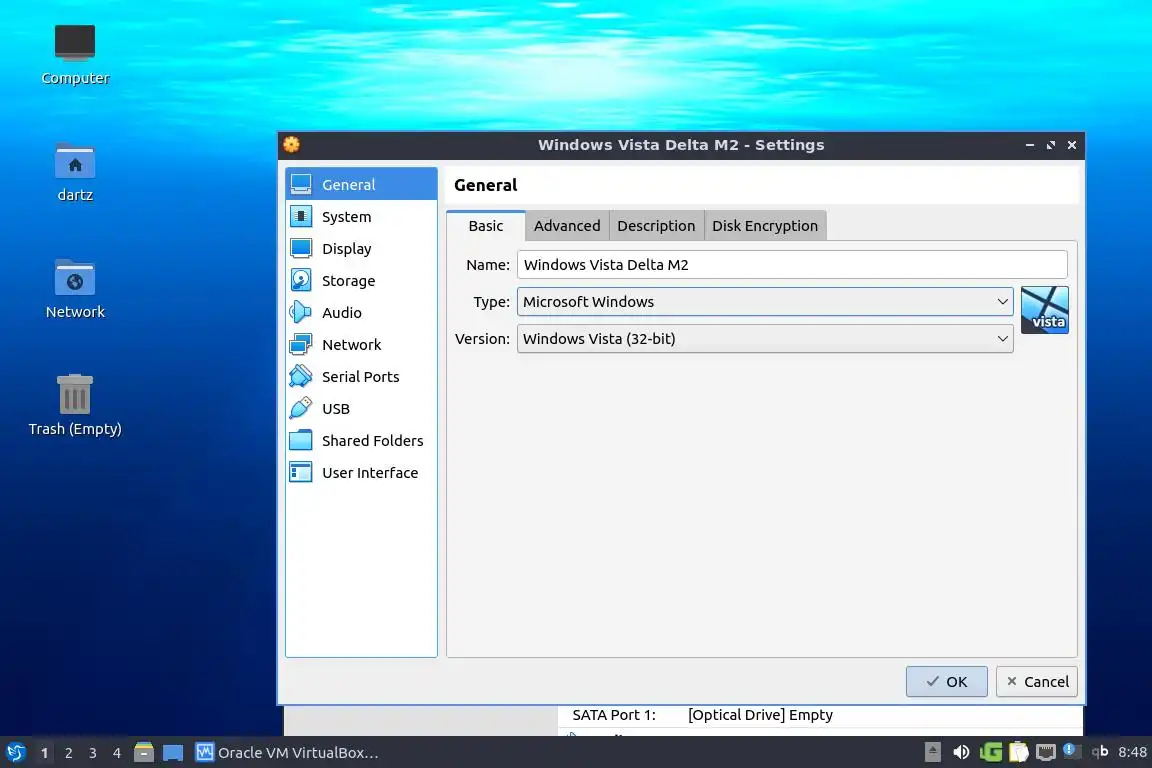Switch to workspace 4 in the panel
1152x768 pixels.
[117, 753]
